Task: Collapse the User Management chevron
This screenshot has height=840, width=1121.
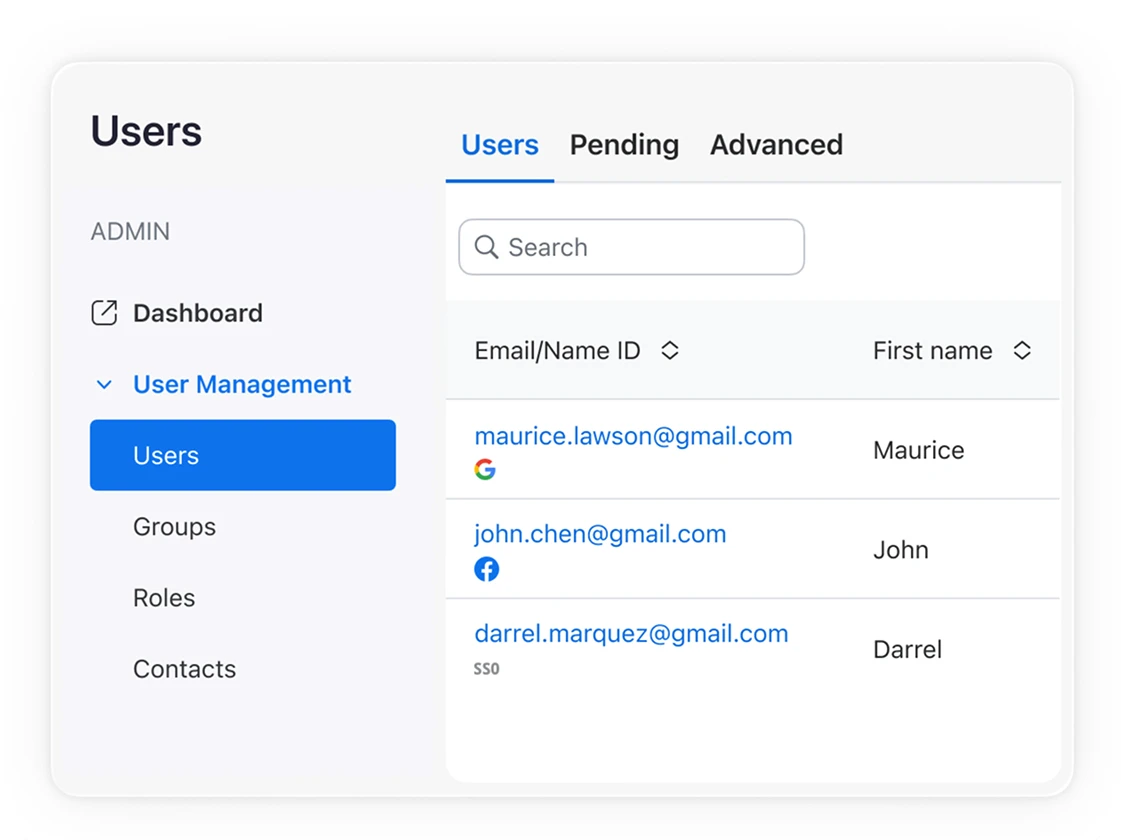Action: [104, 385]
